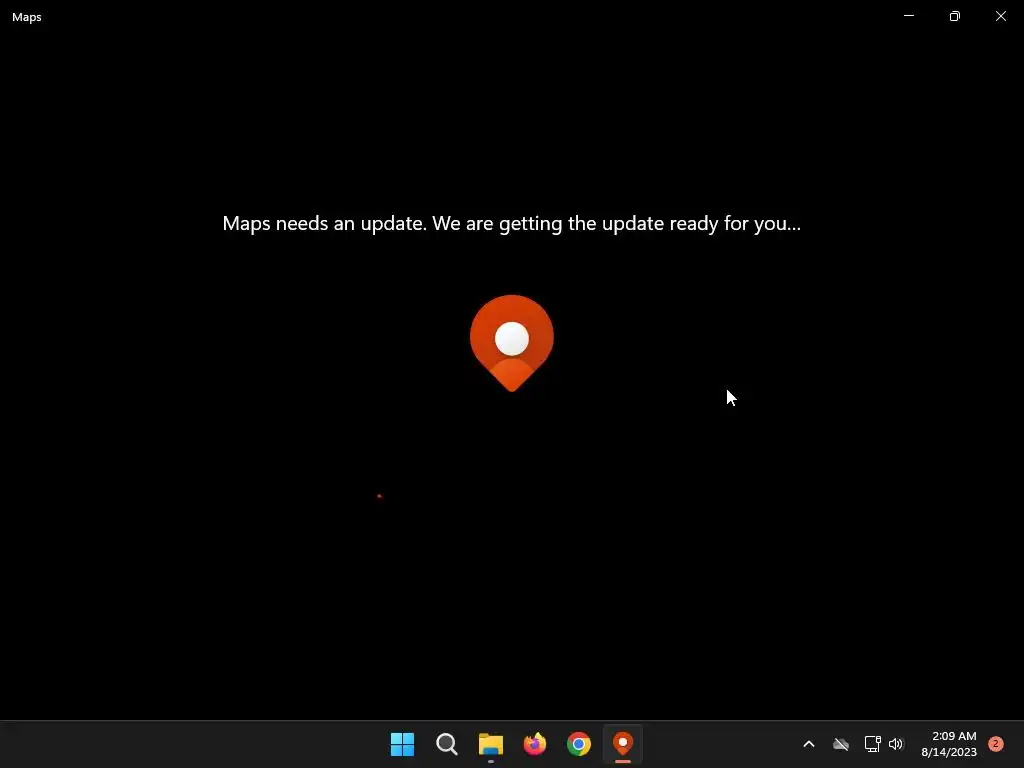Open Google Chrome from the taskbar
This screenshot has width=1024, height=768.
coord(579,744)
